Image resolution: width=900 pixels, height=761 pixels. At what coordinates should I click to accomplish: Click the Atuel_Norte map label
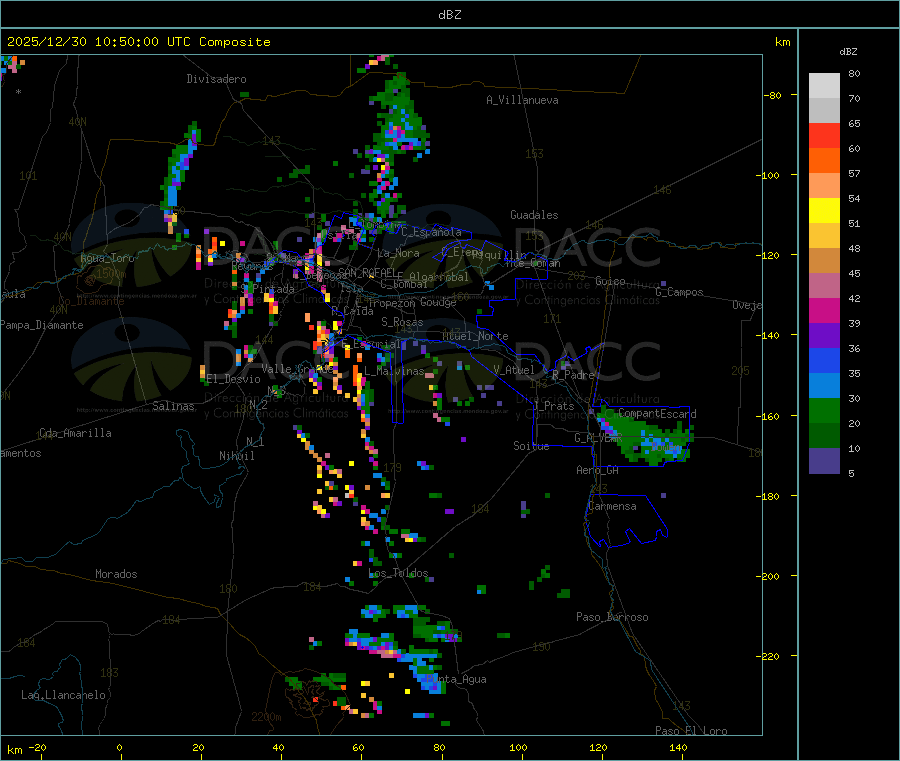[x=475, y=336]
